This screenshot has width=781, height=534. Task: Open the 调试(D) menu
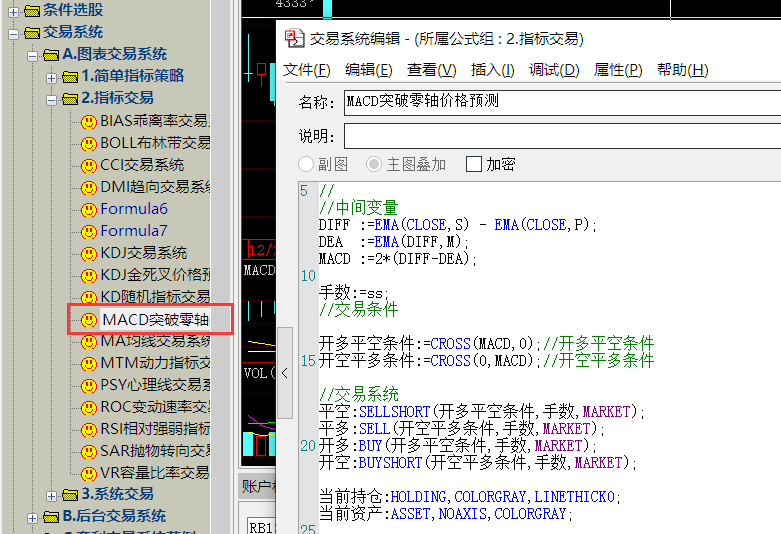554,70
